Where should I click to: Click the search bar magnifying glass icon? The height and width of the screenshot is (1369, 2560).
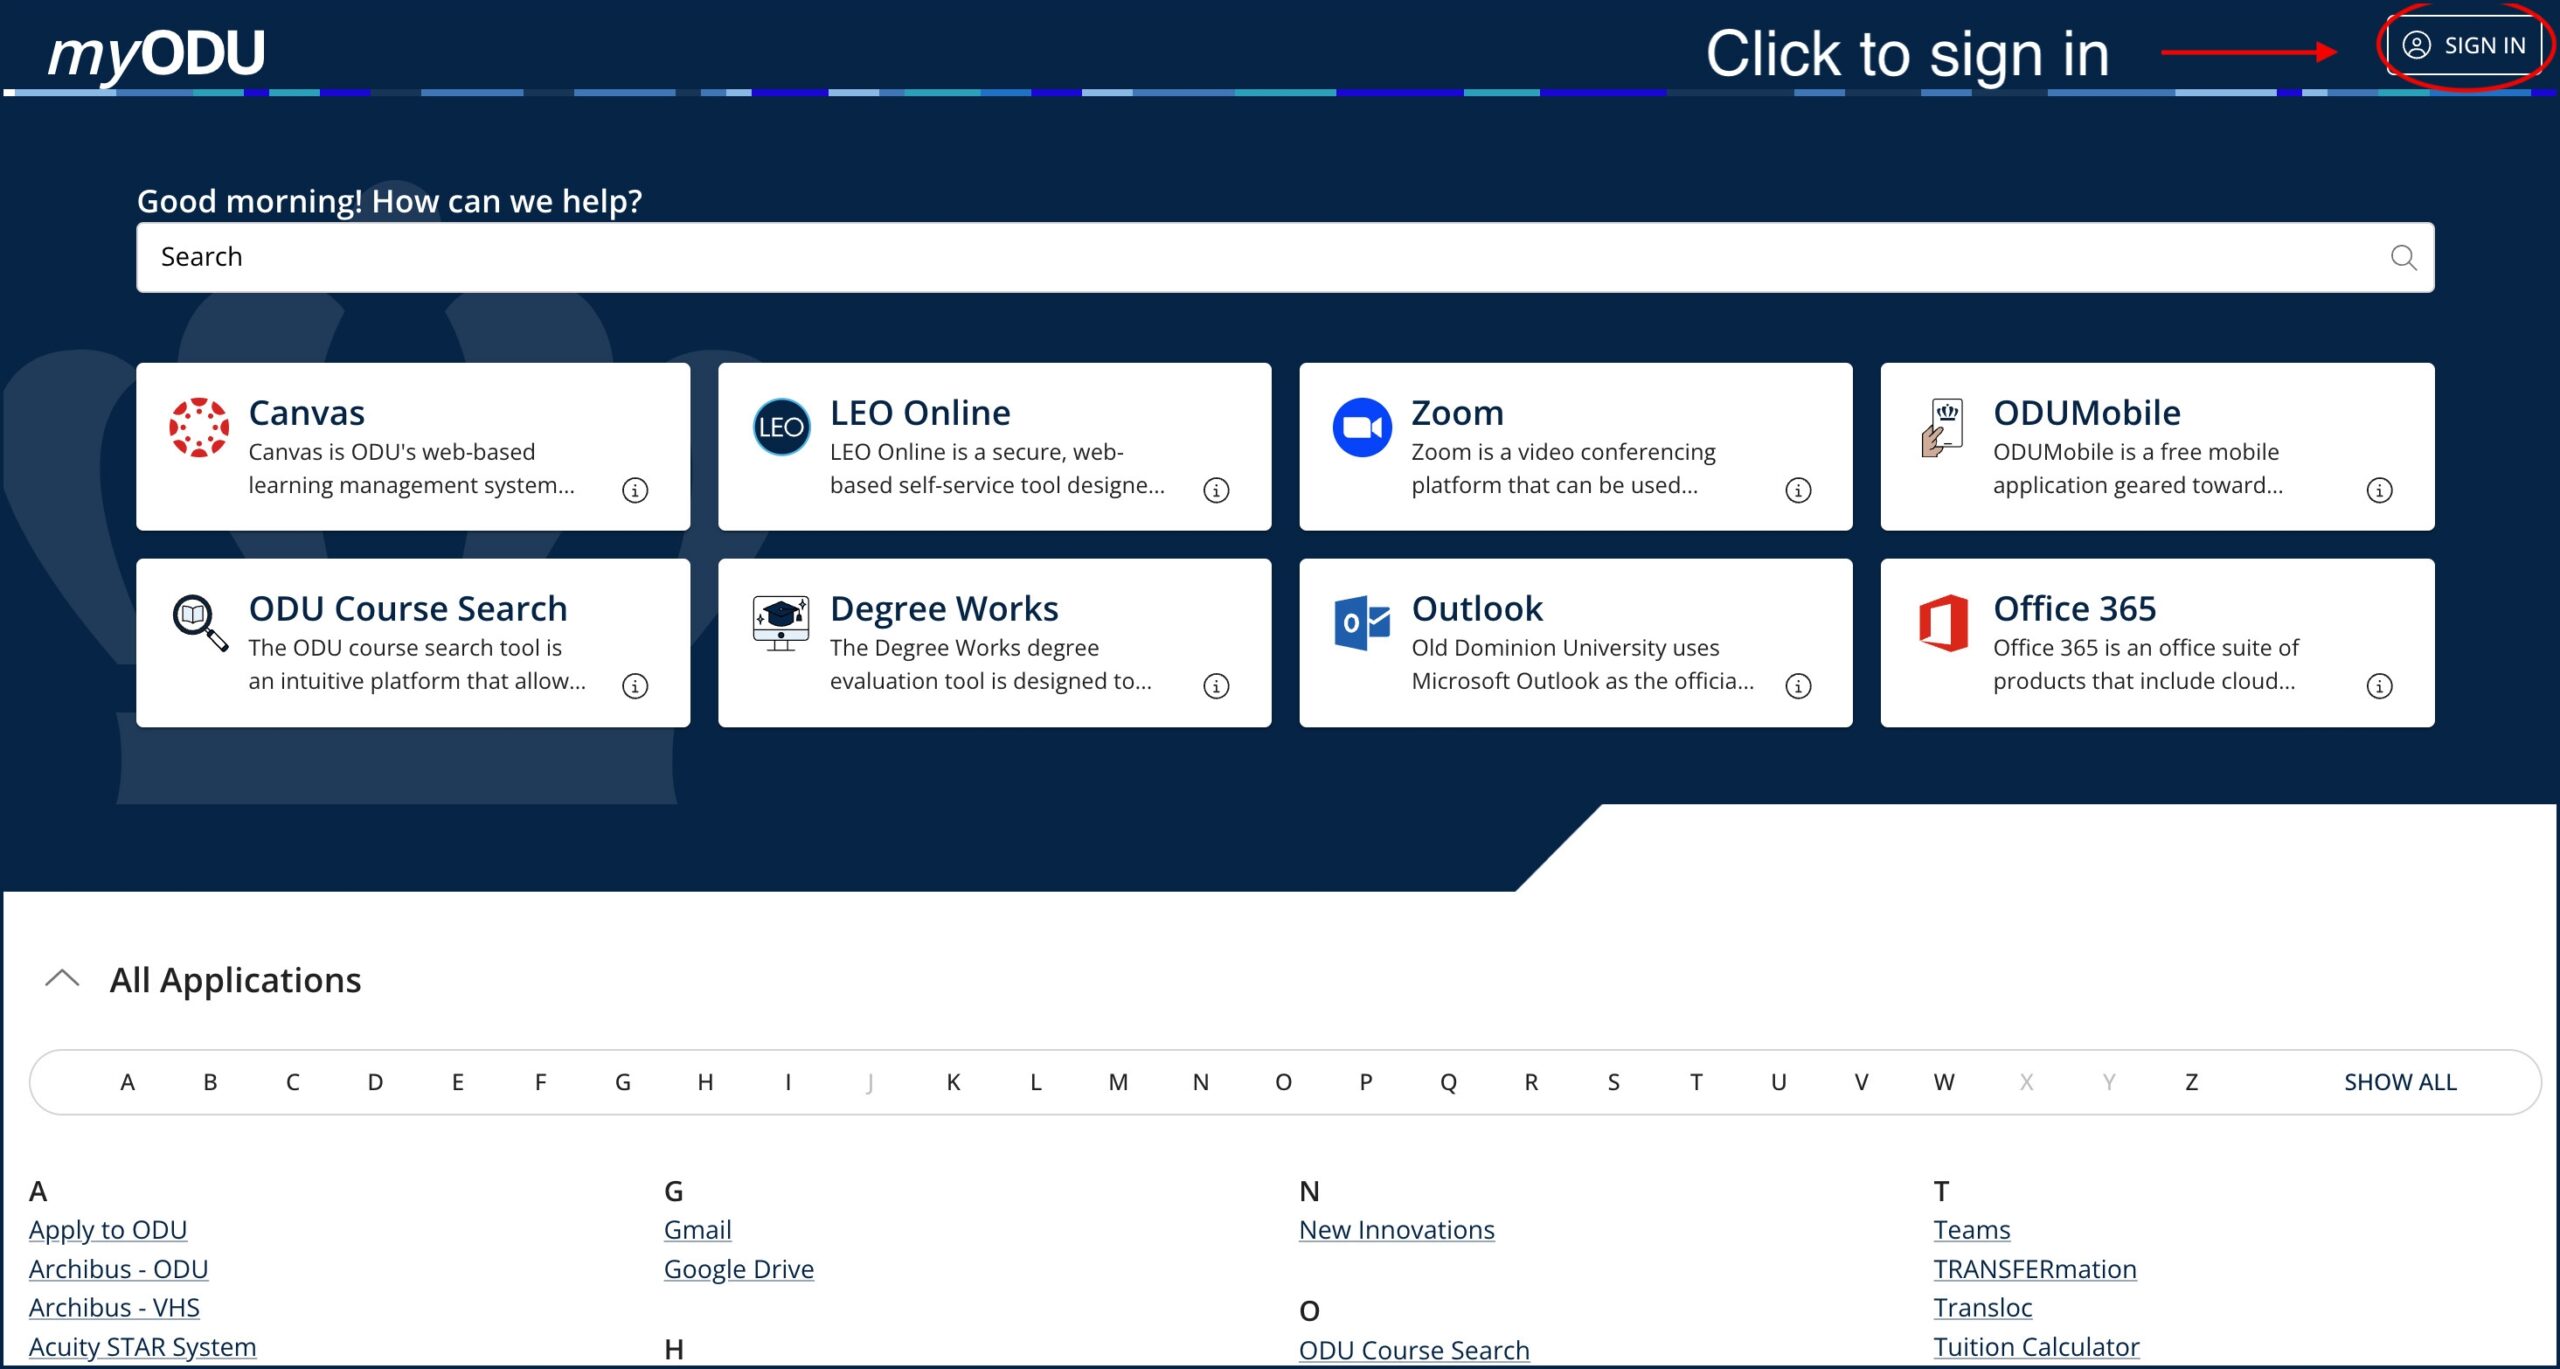click(x=2403, y=257)
